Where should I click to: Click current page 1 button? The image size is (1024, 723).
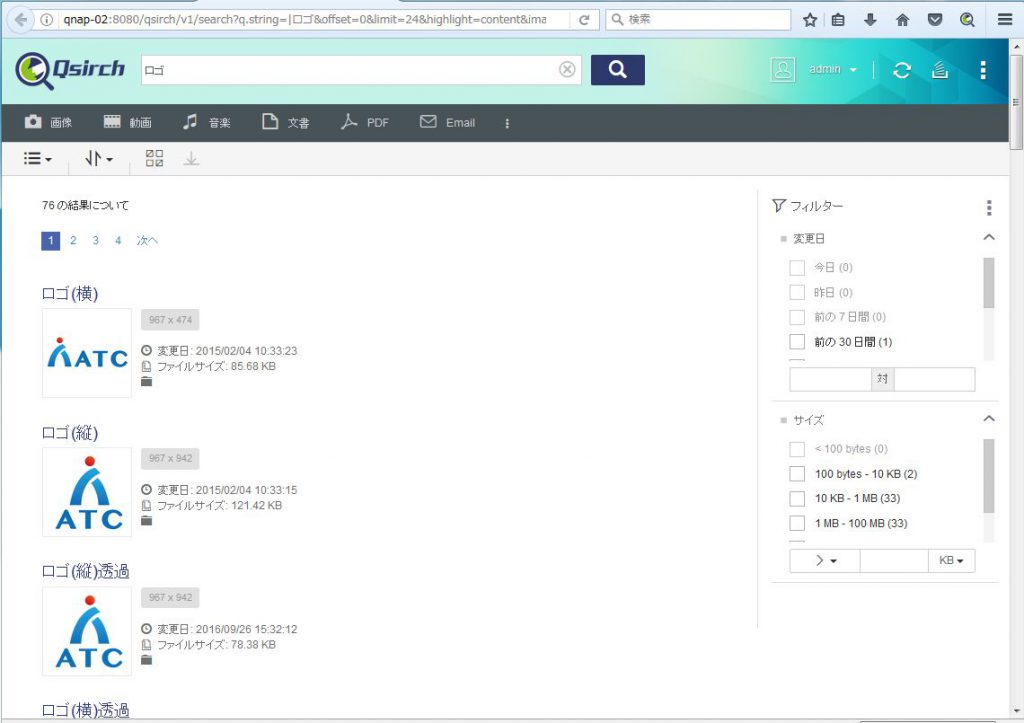click(x=50, y=240)
